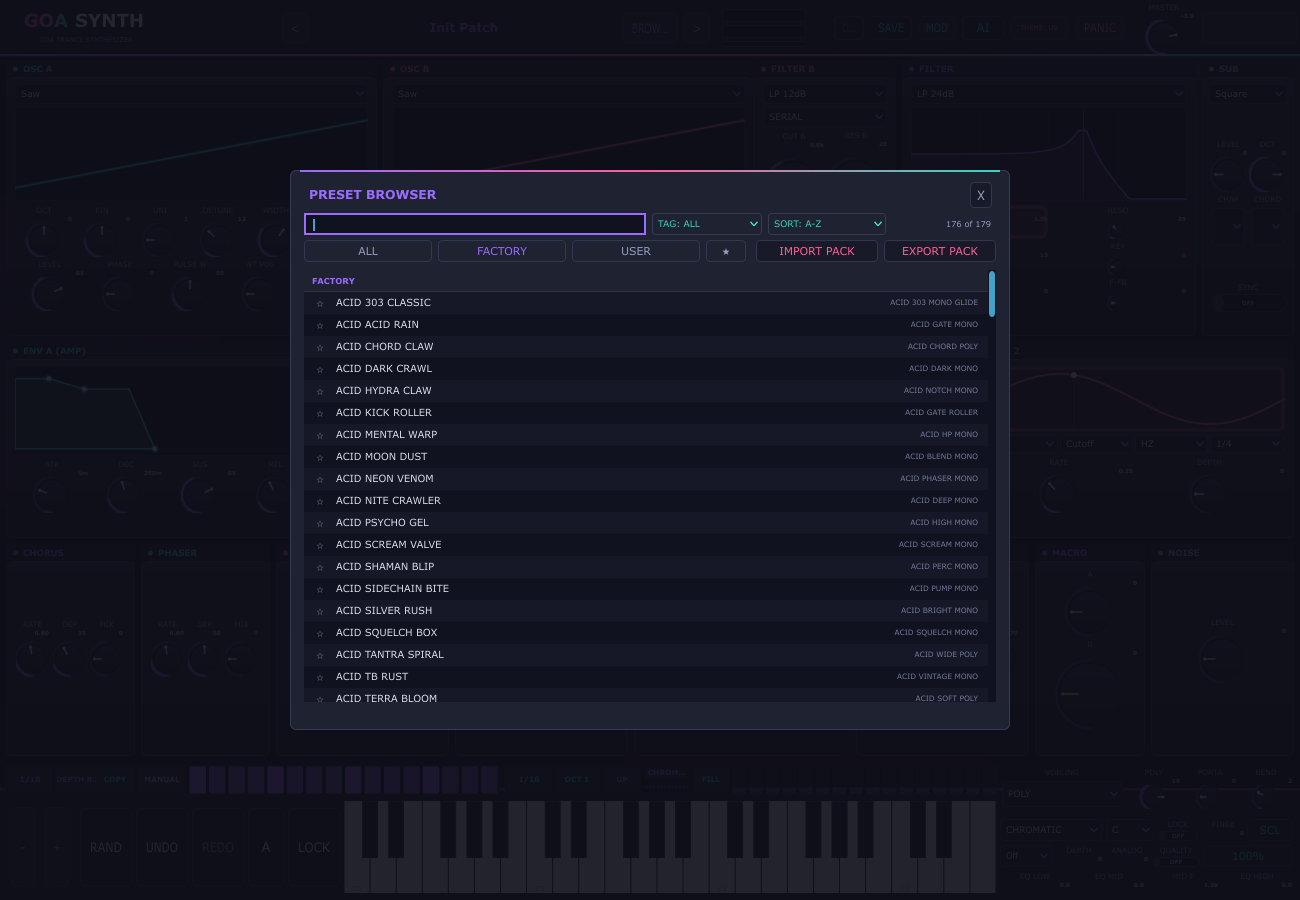Toggle favorite star on ACID SHAMAN BLIP

click(x=320, y=567)
